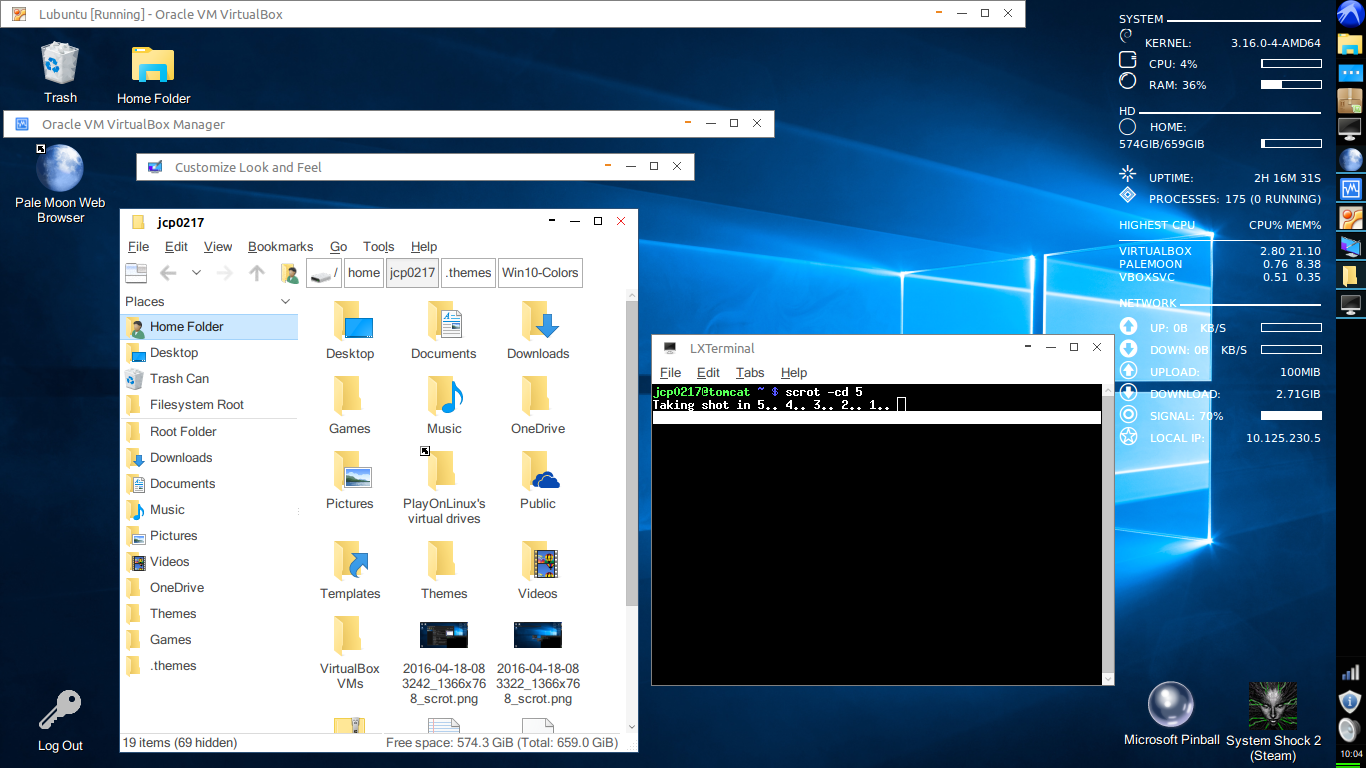Go forward in the file manager toolbar
Screen dimensions: 1366x768
225,273
